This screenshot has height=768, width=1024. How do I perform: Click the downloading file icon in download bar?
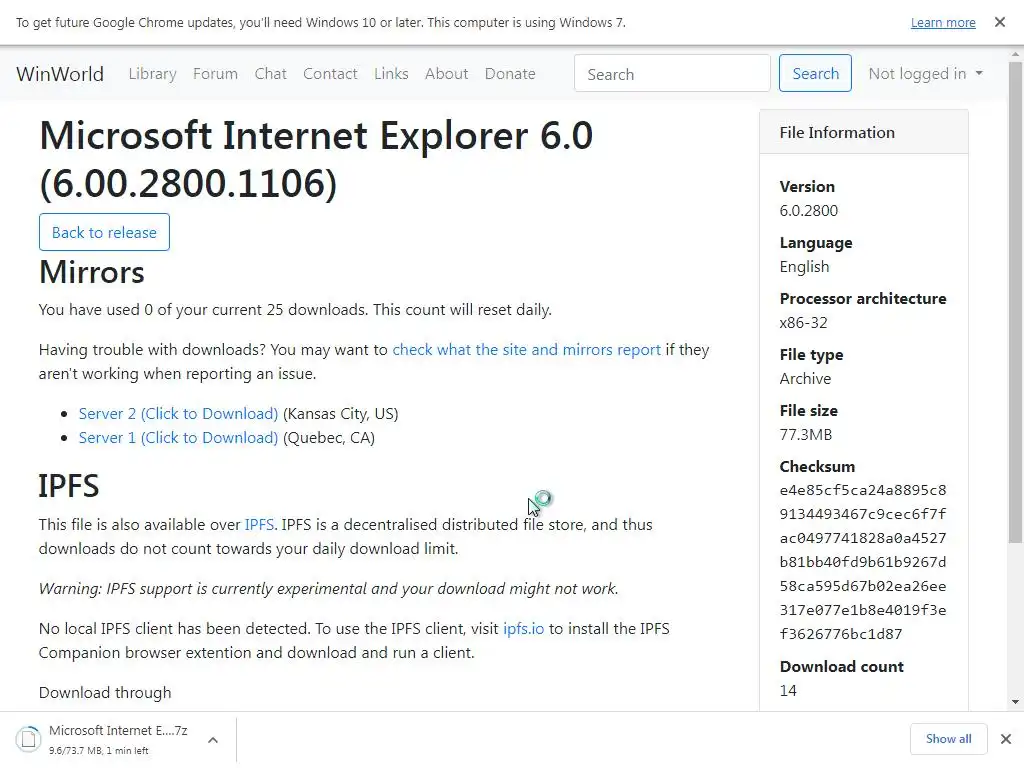28,739
